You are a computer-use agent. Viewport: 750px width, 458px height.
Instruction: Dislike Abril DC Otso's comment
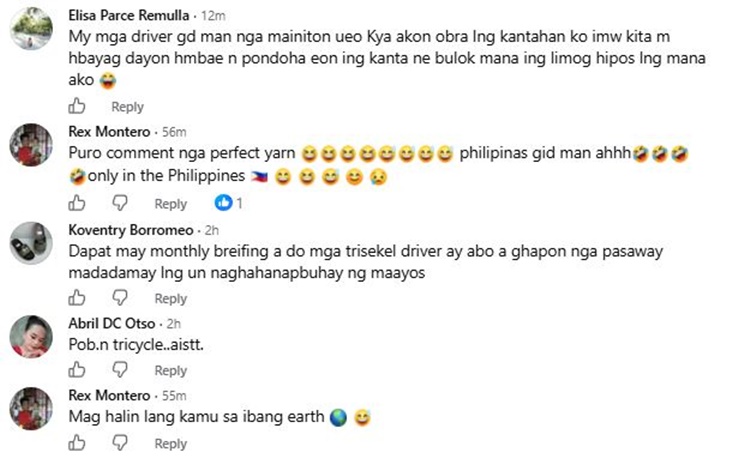point(120,370)
